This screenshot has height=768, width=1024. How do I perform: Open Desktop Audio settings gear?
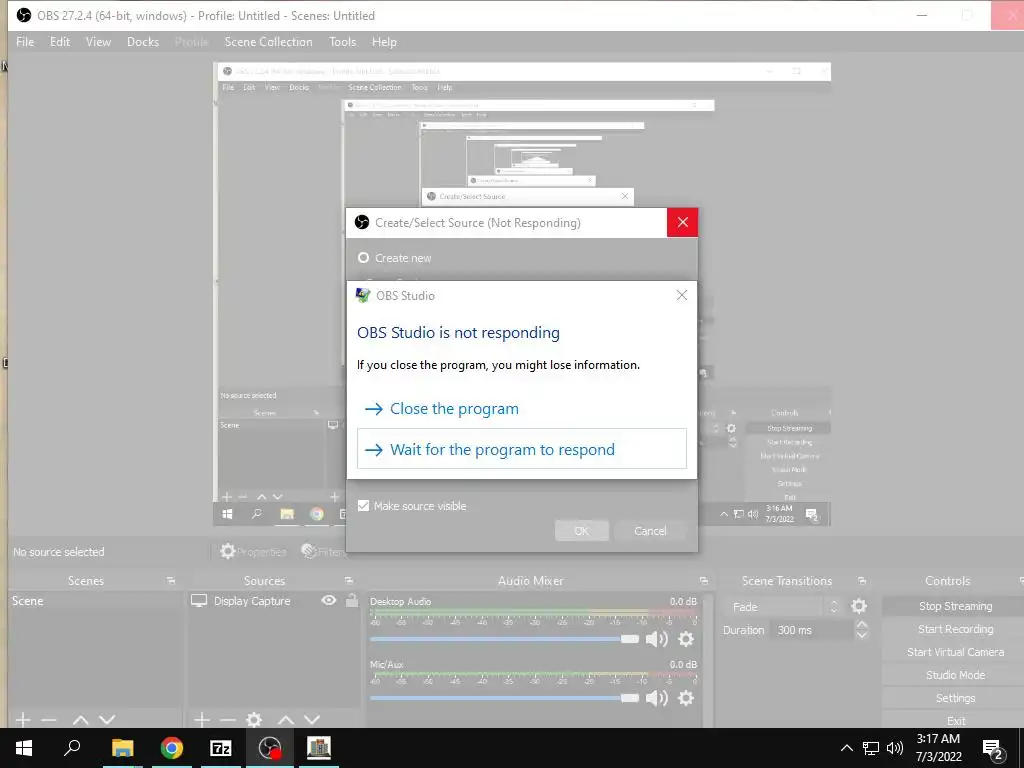[686, 639]
